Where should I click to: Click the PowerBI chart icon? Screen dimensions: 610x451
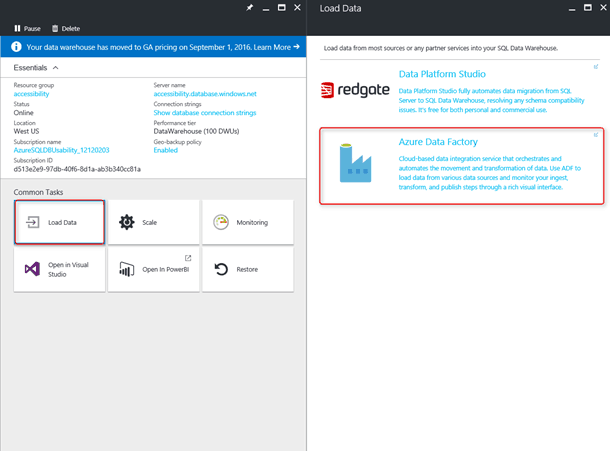click(x=127, y=269)
